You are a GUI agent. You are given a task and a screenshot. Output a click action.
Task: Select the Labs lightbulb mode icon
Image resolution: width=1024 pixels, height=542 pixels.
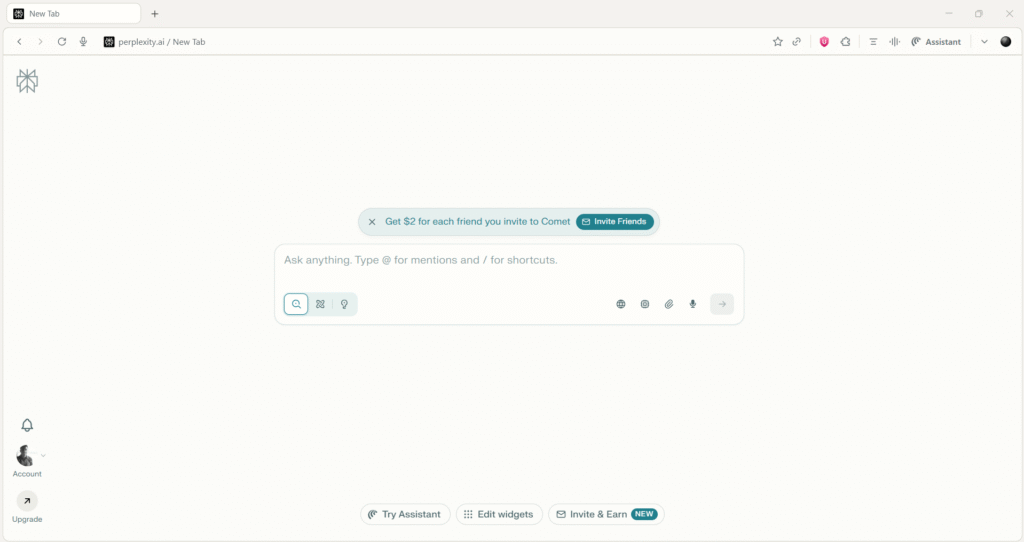tap(344, 304)
